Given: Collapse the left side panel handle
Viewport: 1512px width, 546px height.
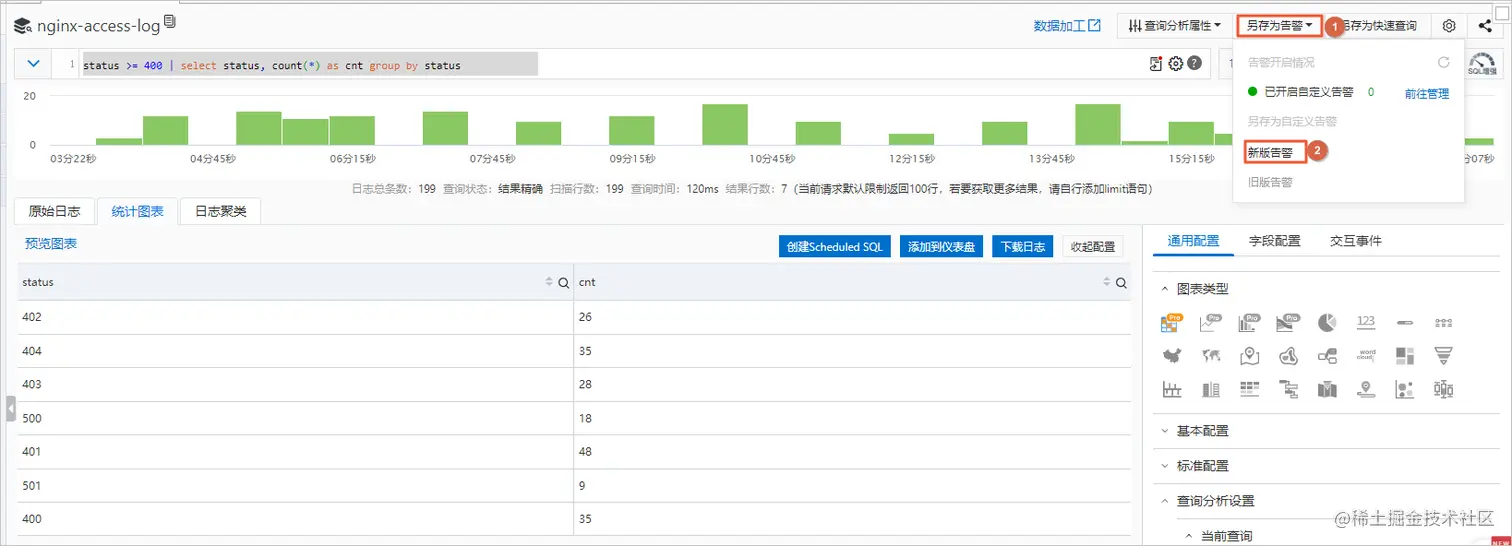Looking at the screenshot, I should (11, 409).
